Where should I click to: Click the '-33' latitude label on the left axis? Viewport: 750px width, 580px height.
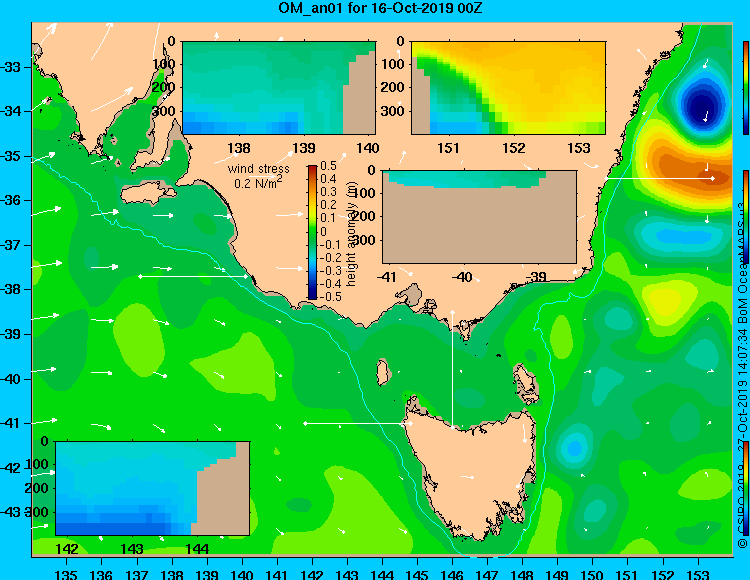point(11,67)
